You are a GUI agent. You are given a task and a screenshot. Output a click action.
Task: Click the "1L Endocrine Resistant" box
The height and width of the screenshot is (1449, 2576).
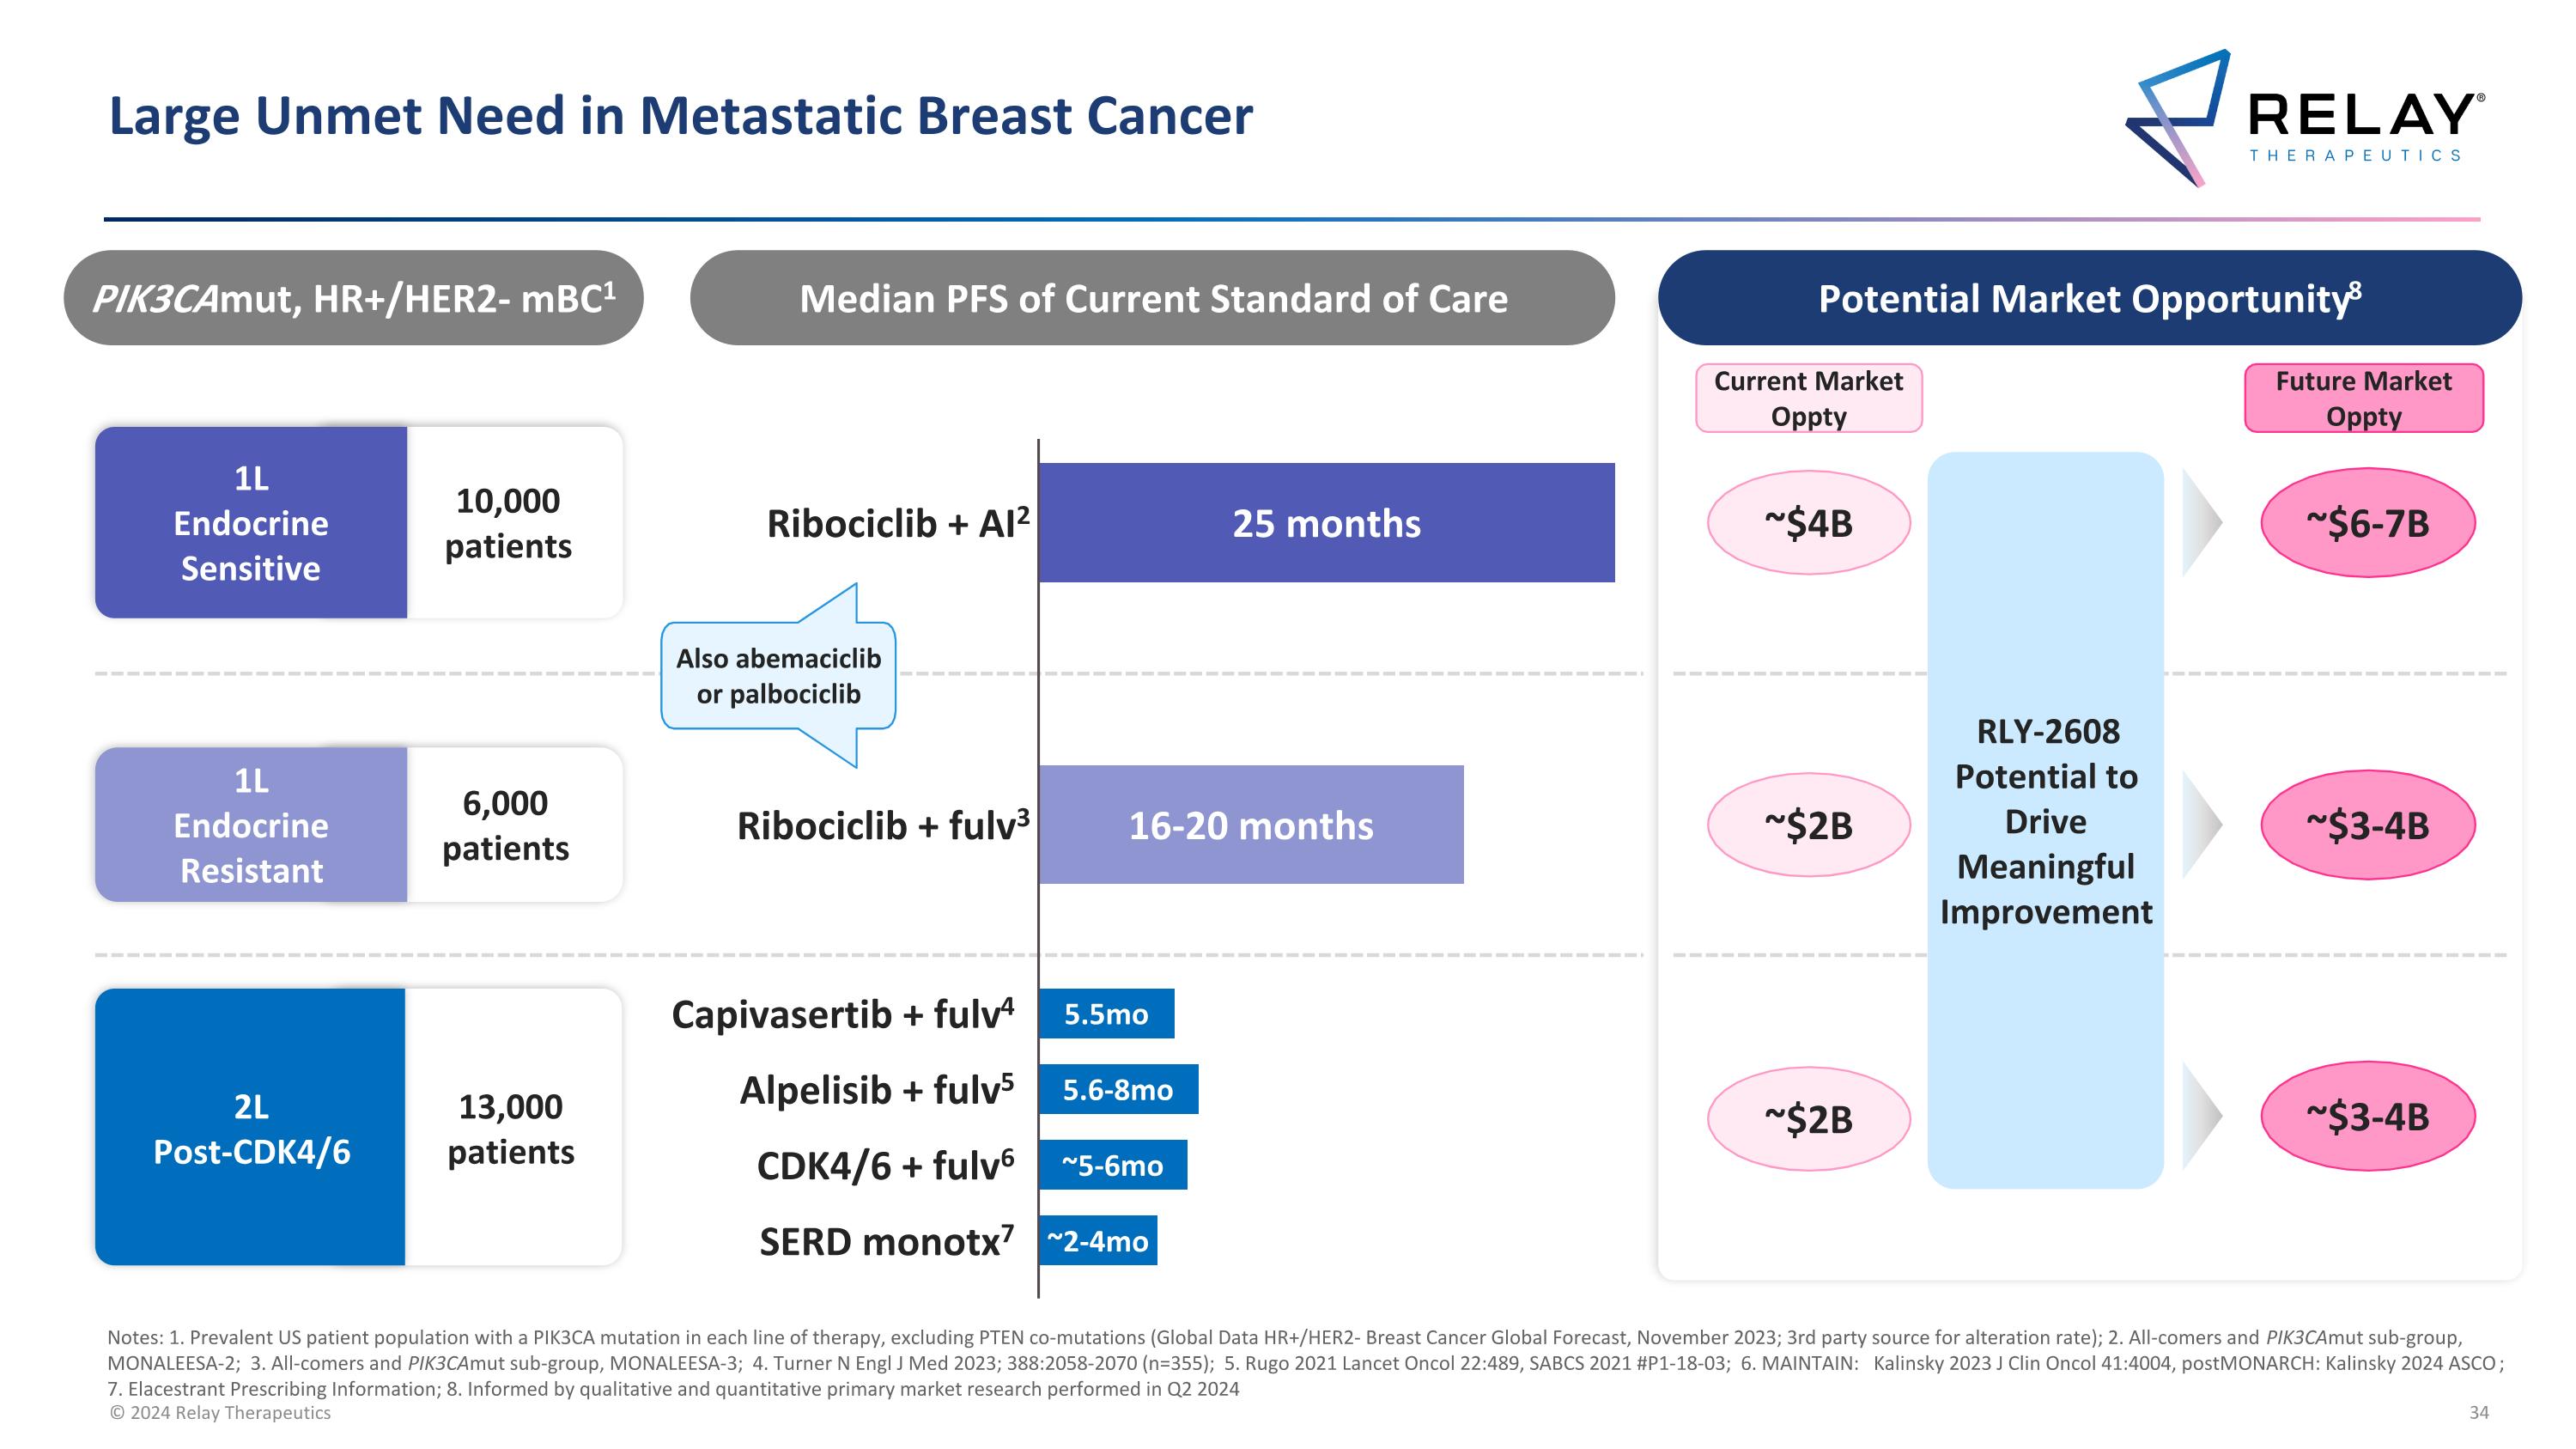click(x=251, y=825)
